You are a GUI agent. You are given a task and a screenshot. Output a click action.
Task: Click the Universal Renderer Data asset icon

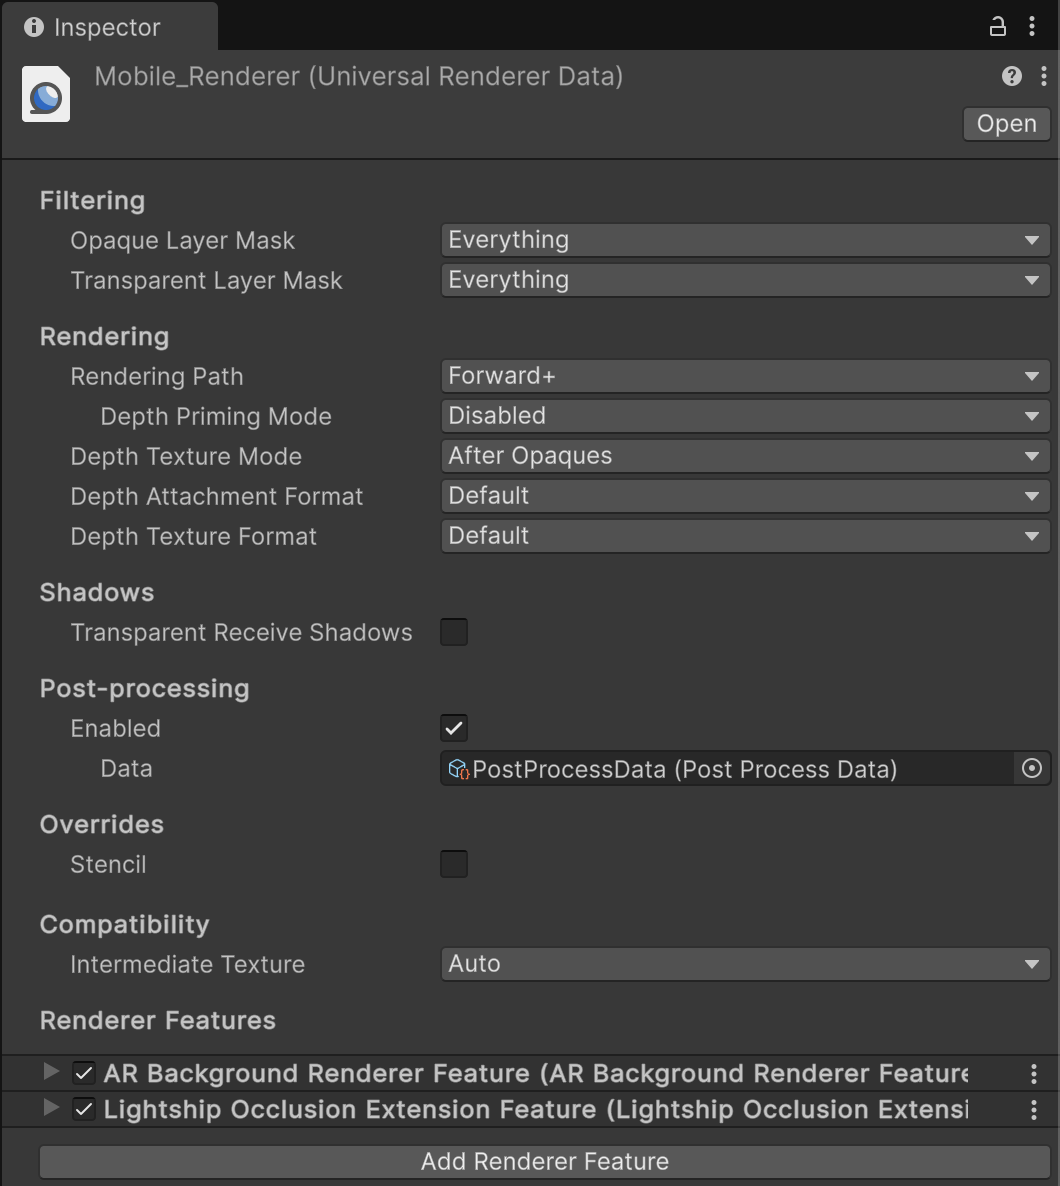46,96
